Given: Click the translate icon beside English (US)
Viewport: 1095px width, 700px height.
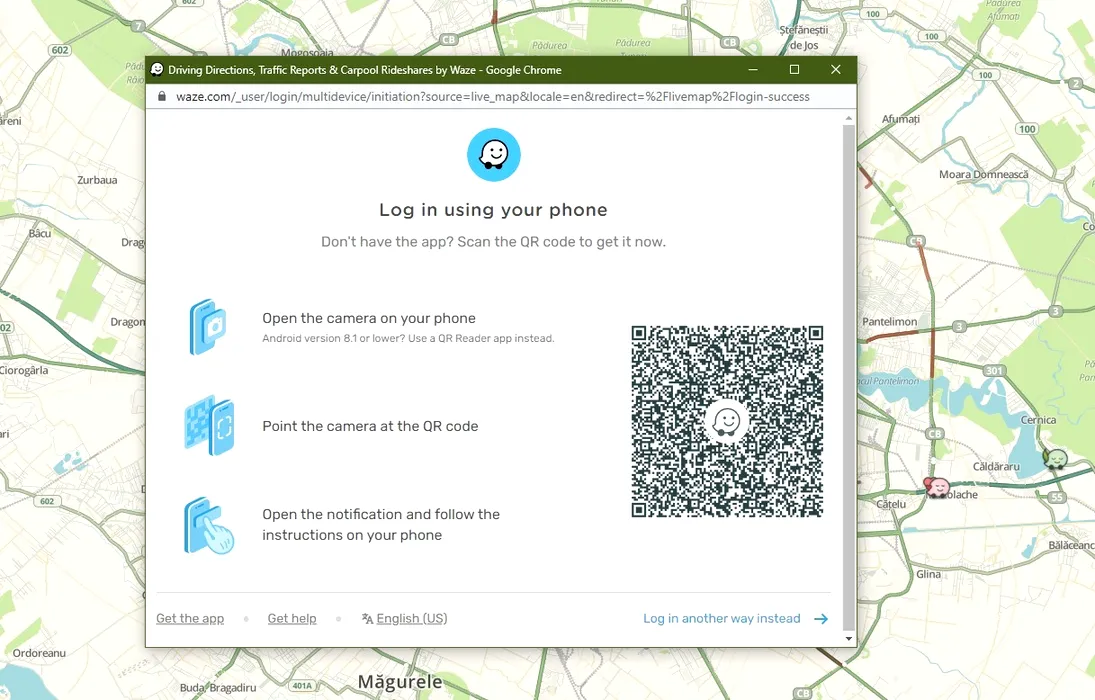Looking at the screenshot, I should pos(367,618).
